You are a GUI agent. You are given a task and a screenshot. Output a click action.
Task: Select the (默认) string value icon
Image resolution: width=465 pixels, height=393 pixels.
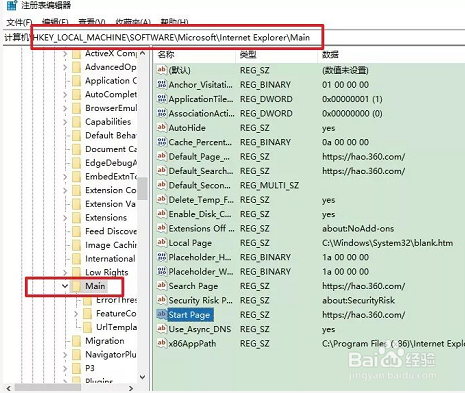point(162,70)
